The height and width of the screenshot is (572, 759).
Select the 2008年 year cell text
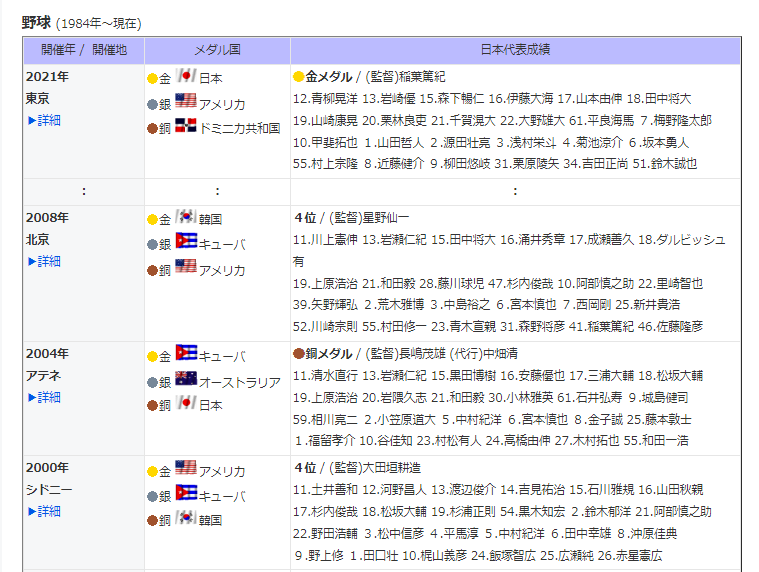[47, 217]
